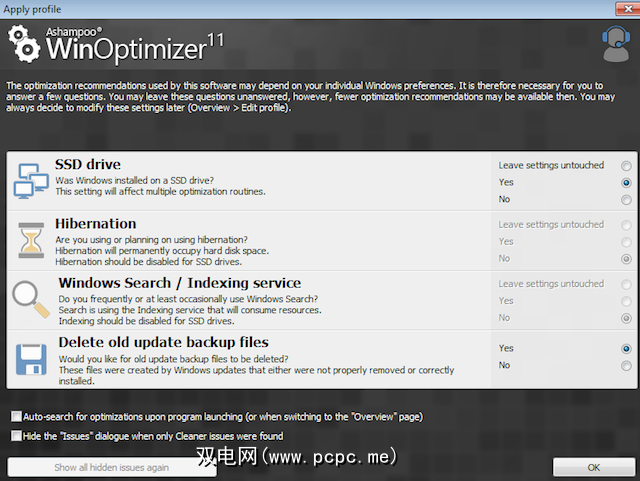Click the Ashampoo WinOptimizer 11 title text
The height and width of the screenshot is (481, 640).
point(135,44)
